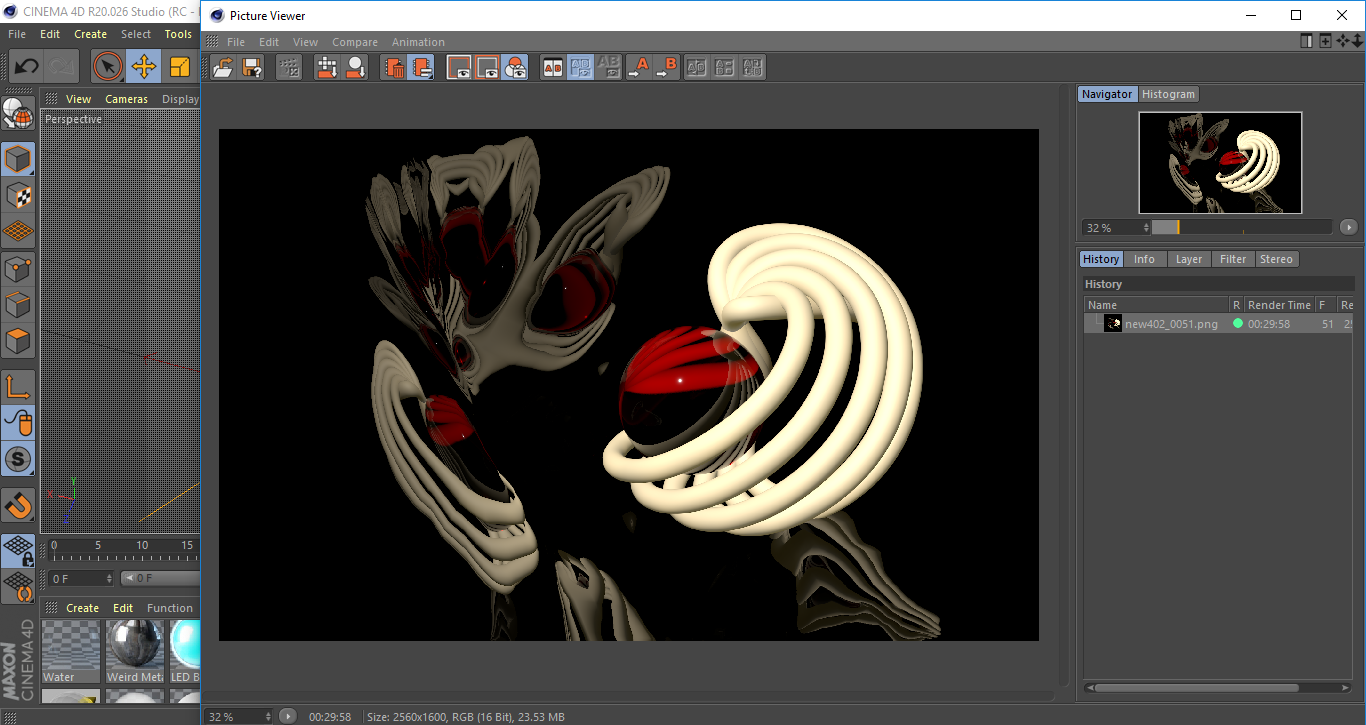Click the green render status dot

tap(1238, 323)
